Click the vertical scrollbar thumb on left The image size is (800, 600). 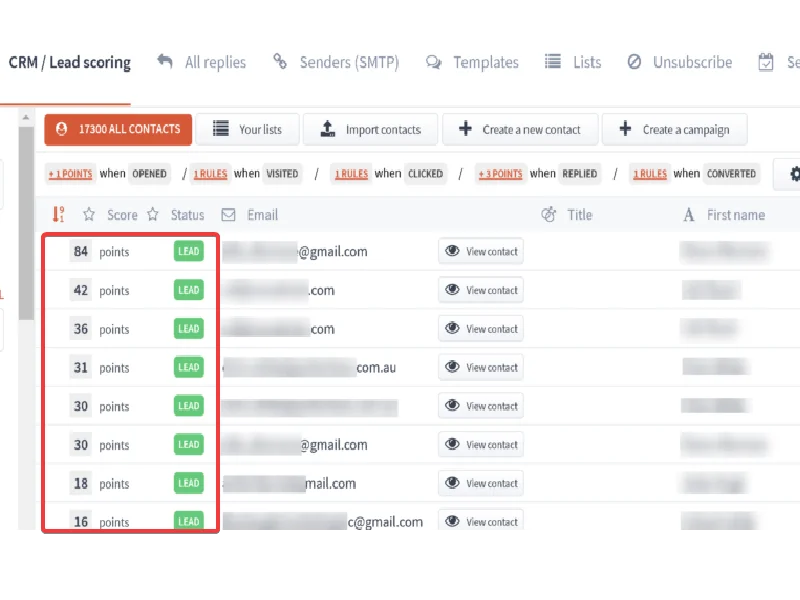[26, 223]
